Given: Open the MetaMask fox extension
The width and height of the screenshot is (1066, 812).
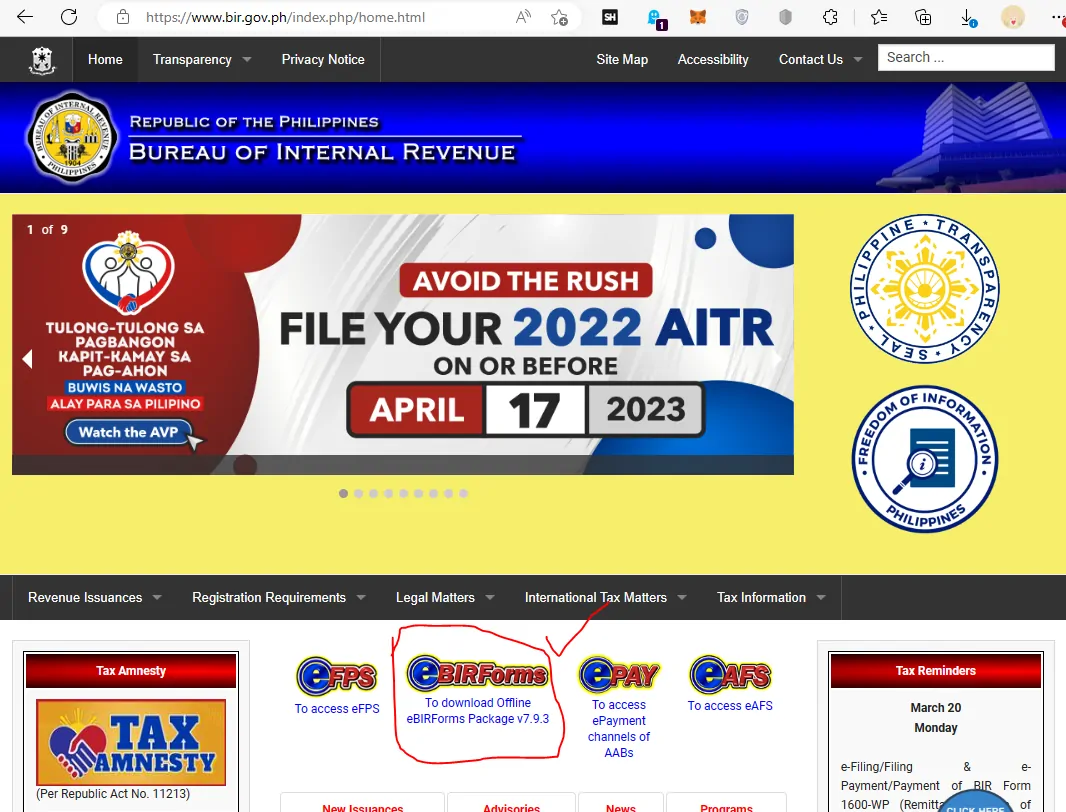Looking at the screenshot, I should (x=698, y=17).
